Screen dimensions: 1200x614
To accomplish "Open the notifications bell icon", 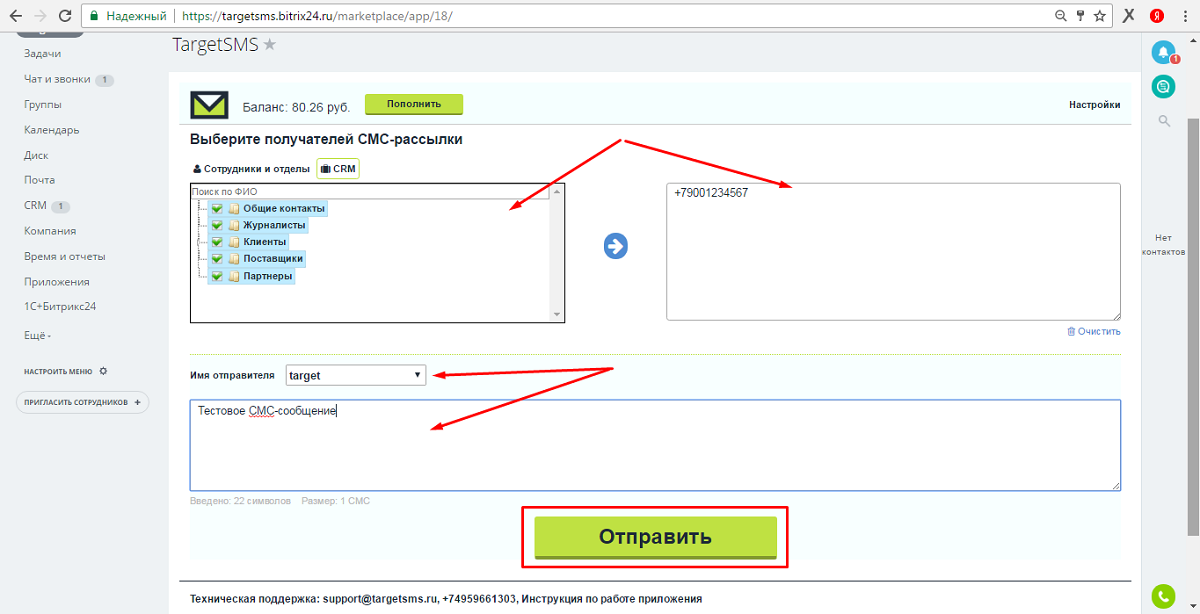I will (1163, 52).
